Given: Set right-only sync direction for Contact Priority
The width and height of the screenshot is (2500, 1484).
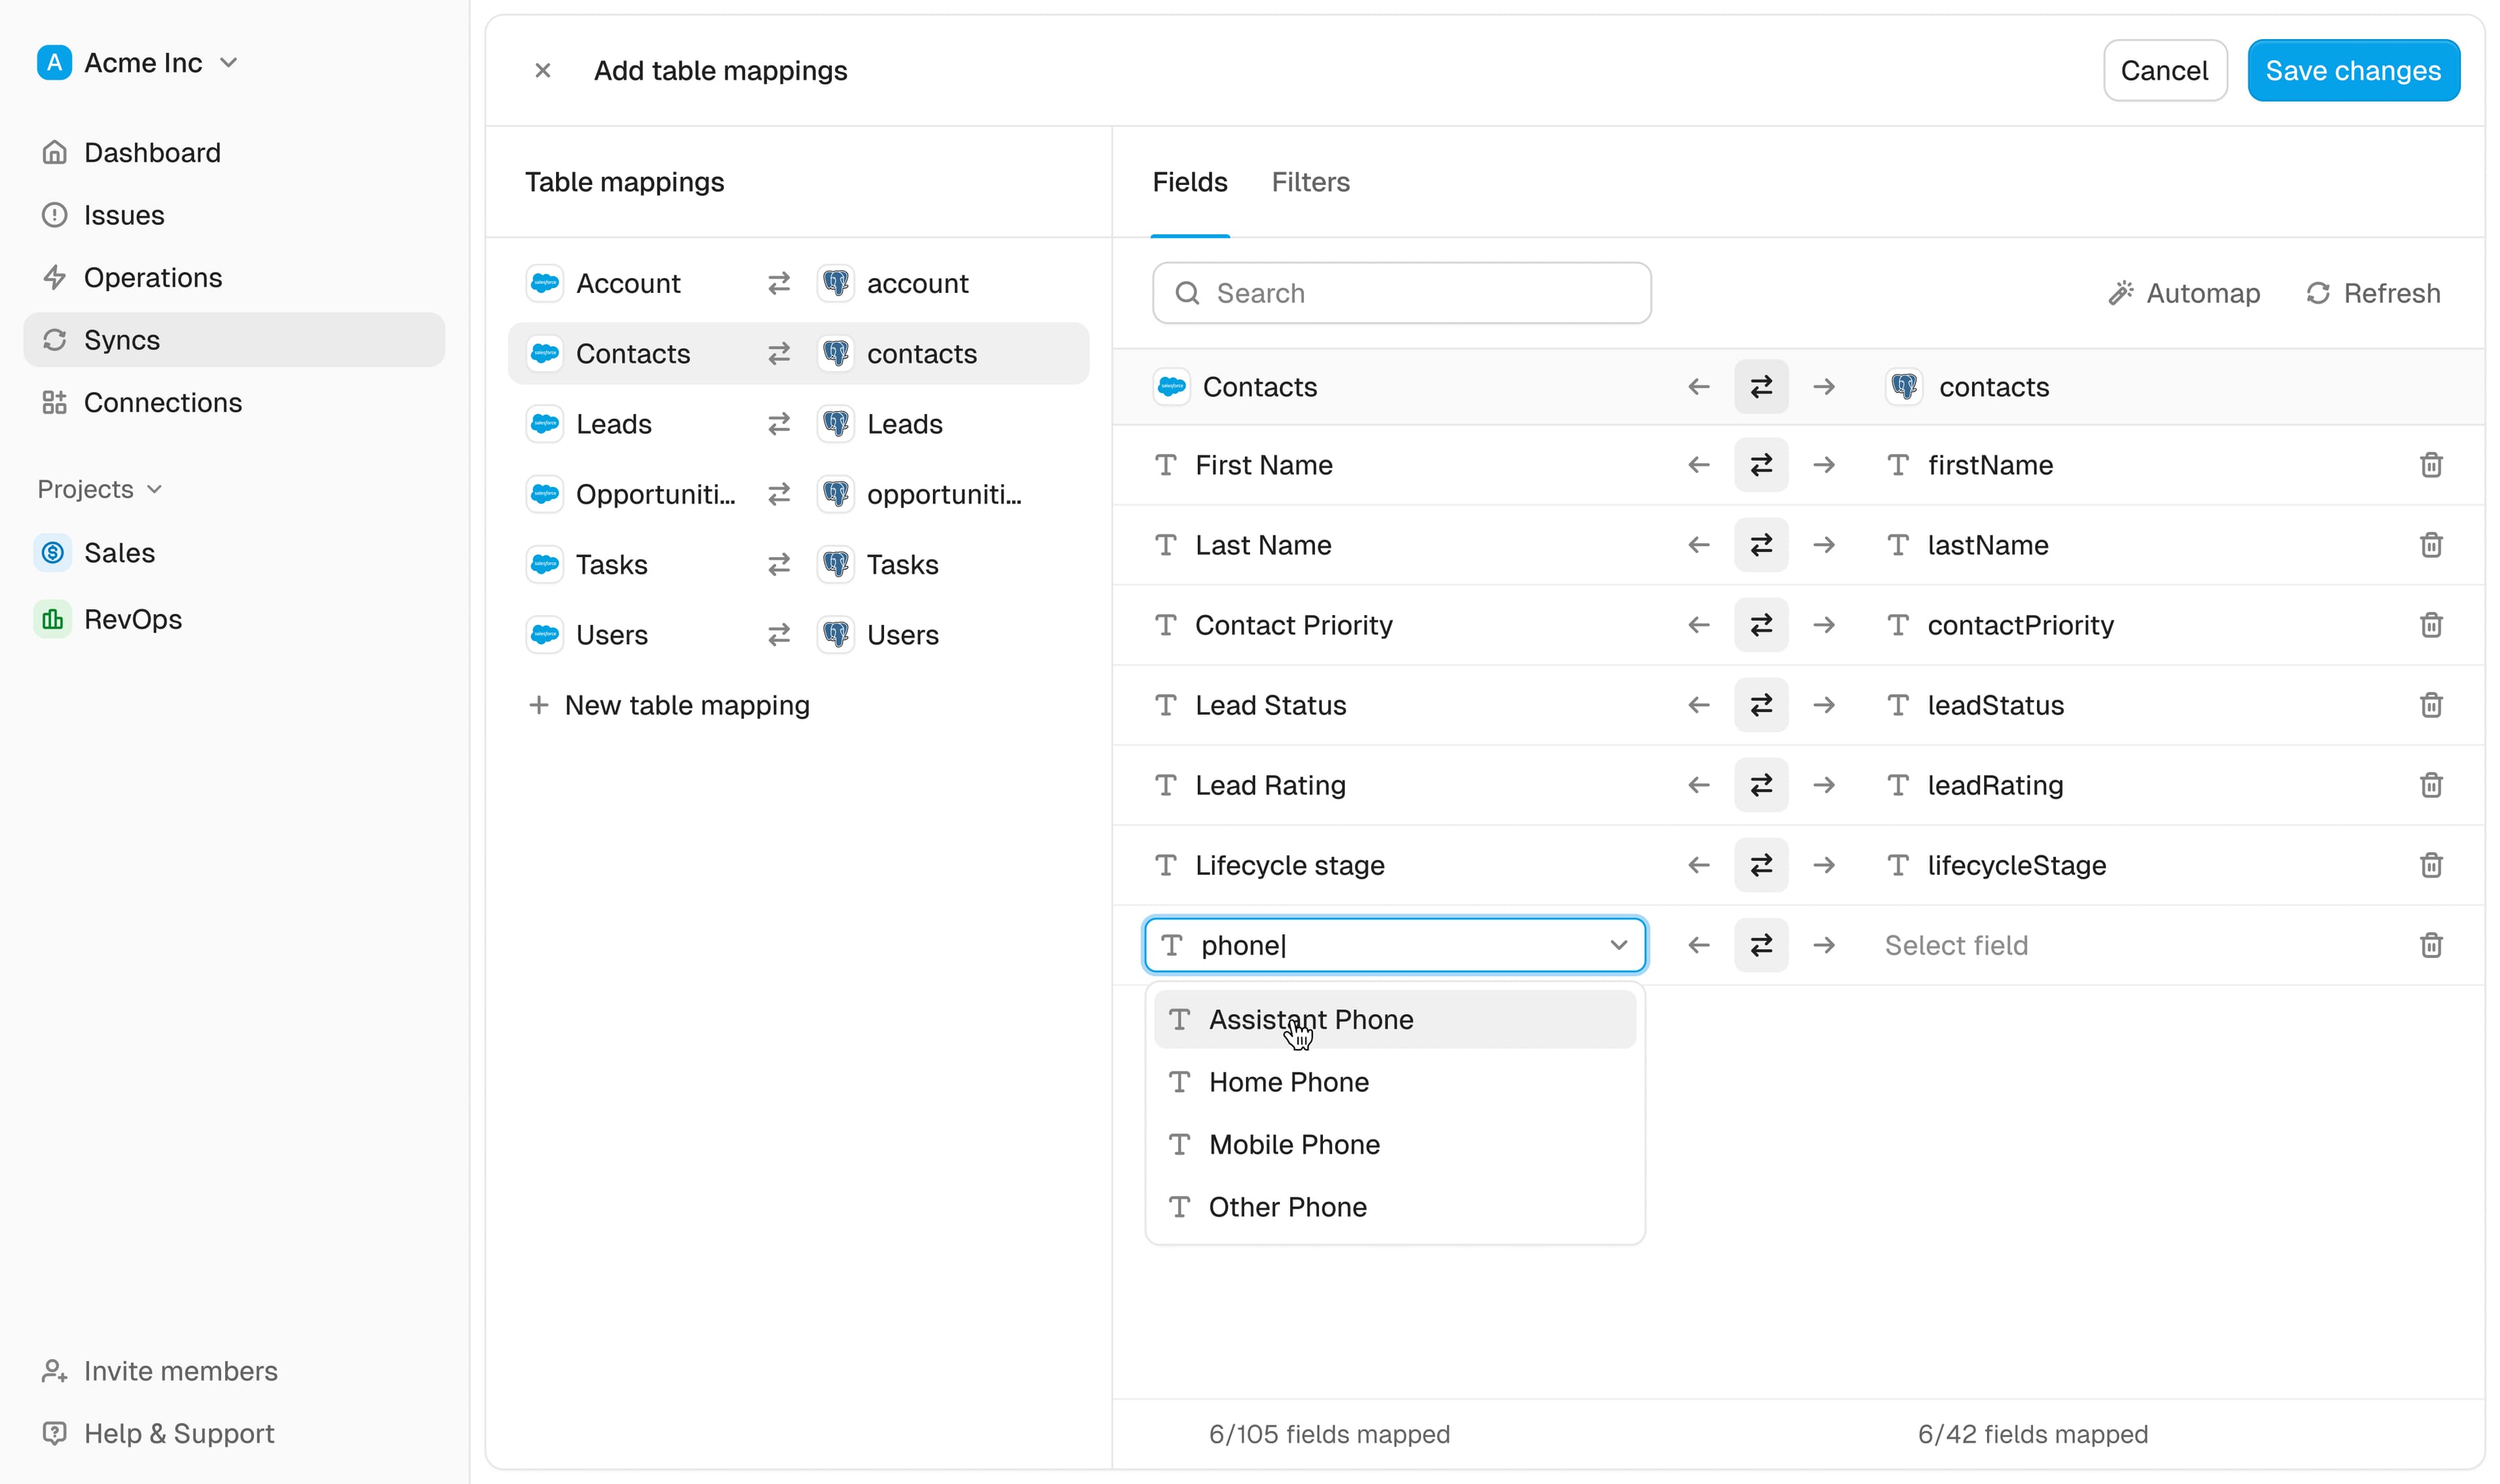Looking at the screenshot, I should click(1825, 625).
